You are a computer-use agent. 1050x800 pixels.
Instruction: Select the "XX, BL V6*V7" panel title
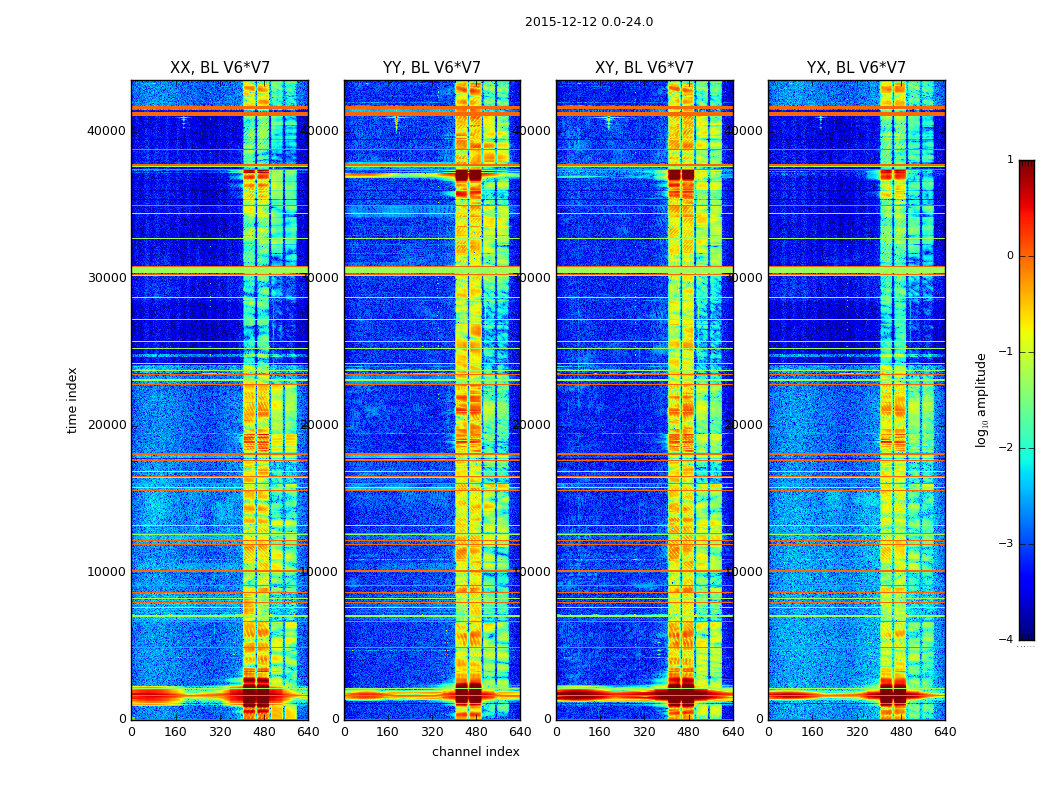(x=220, y=68)
